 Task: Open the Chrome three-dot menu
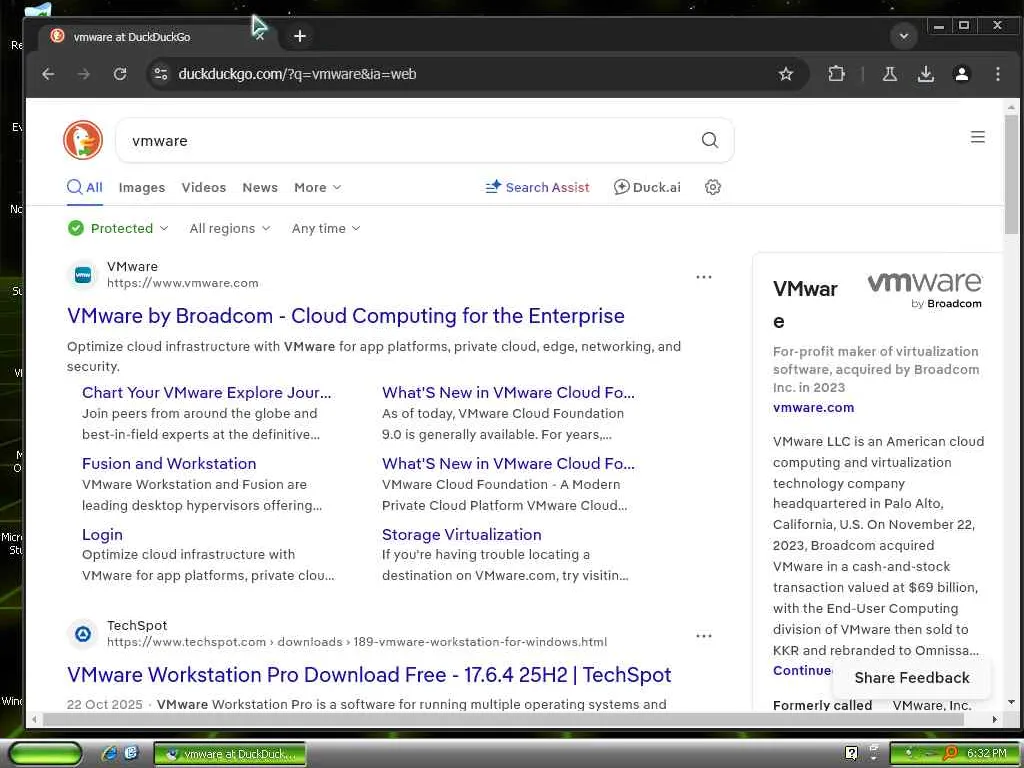point(997,74)
